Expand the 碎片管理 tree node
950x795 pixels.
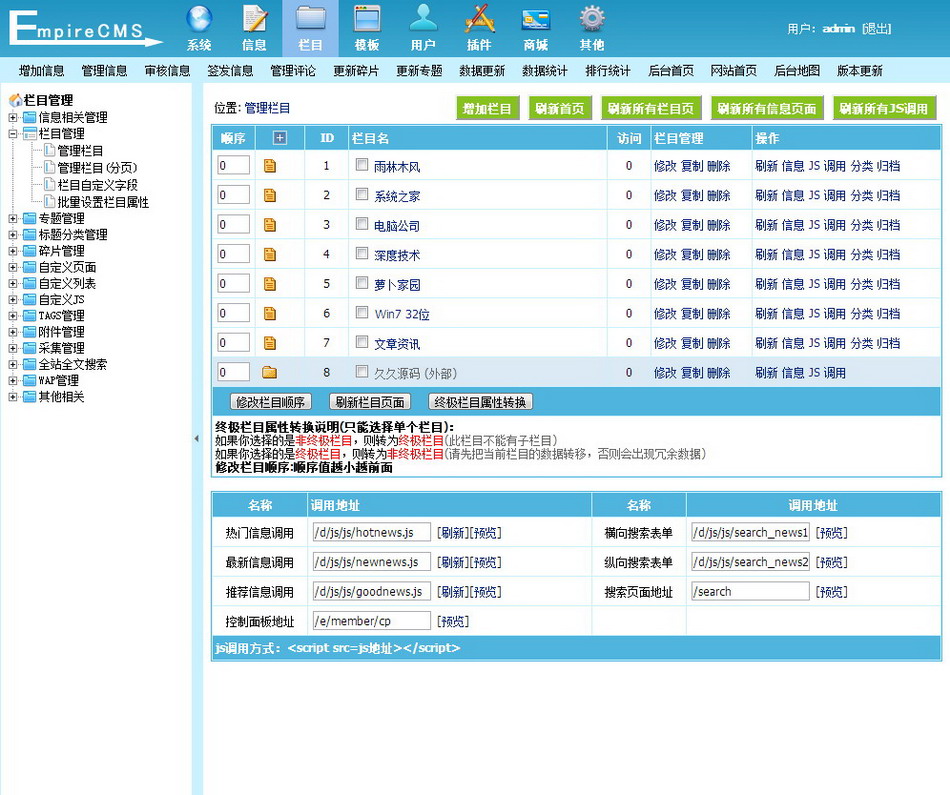13,251
